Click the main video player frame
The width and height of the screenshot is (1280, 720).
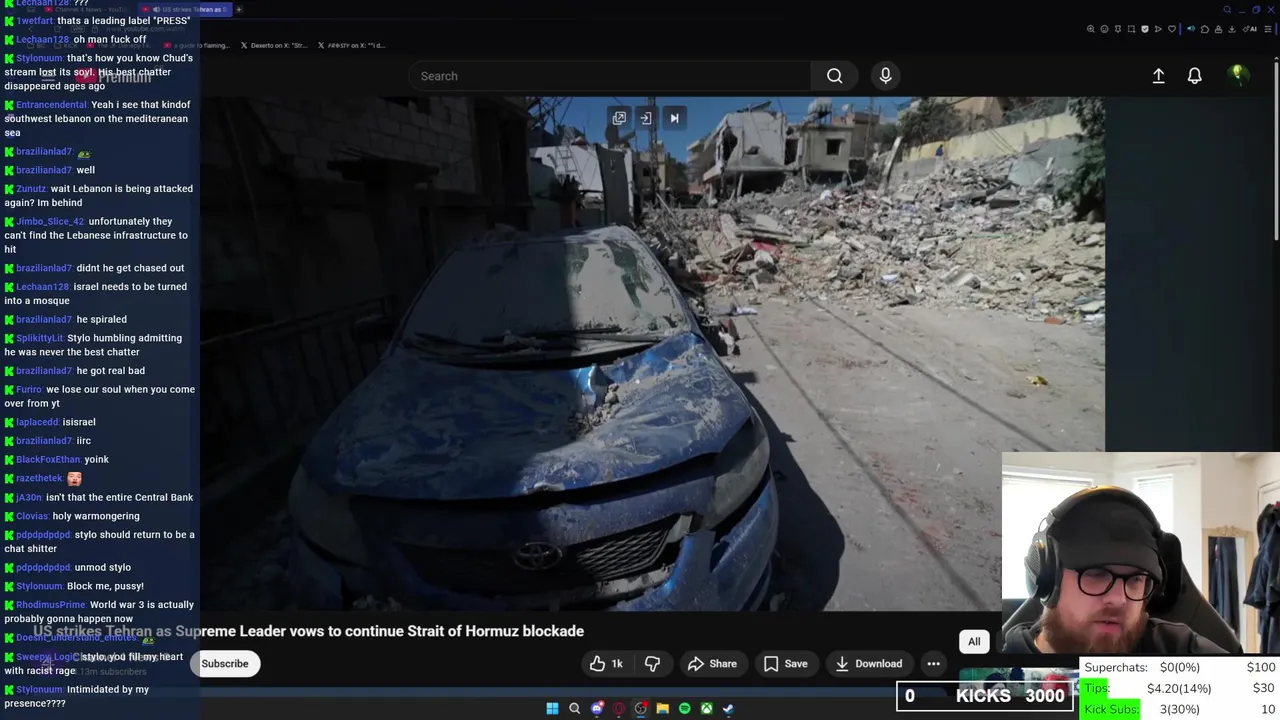pos(652,353)
